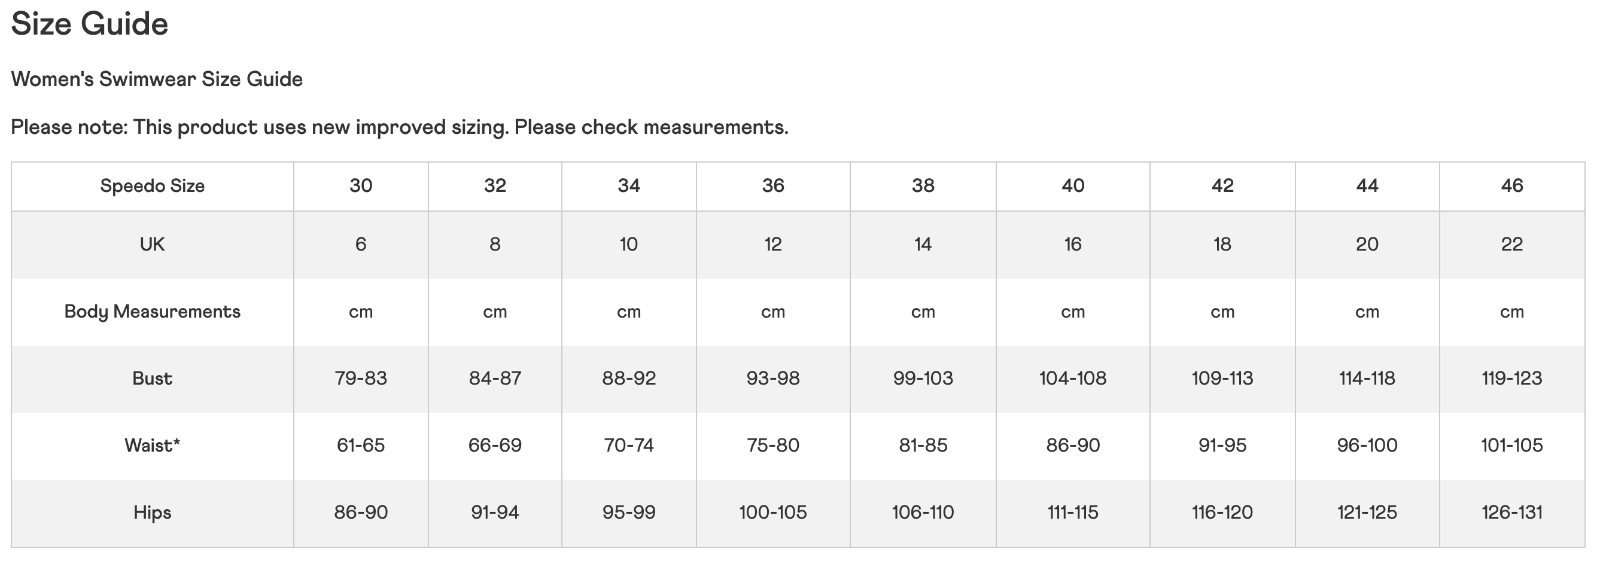The image size is (1600, 561).
Task: Click the Body Measurements row label
Action: (x=152, y=312)
